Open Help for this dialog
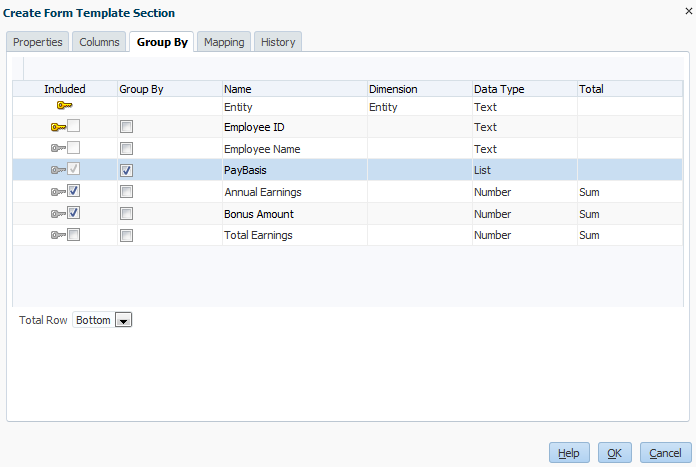Screen dimensions: 696x467 [x=569, y=453]
